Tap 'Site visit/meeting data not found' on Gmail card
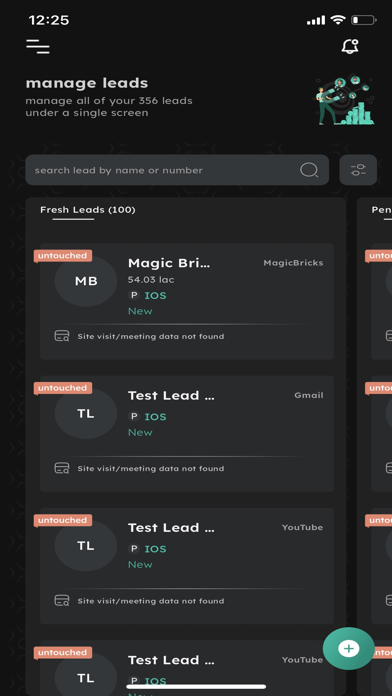This screenshot has width=392, height=696. coord(150,469)
